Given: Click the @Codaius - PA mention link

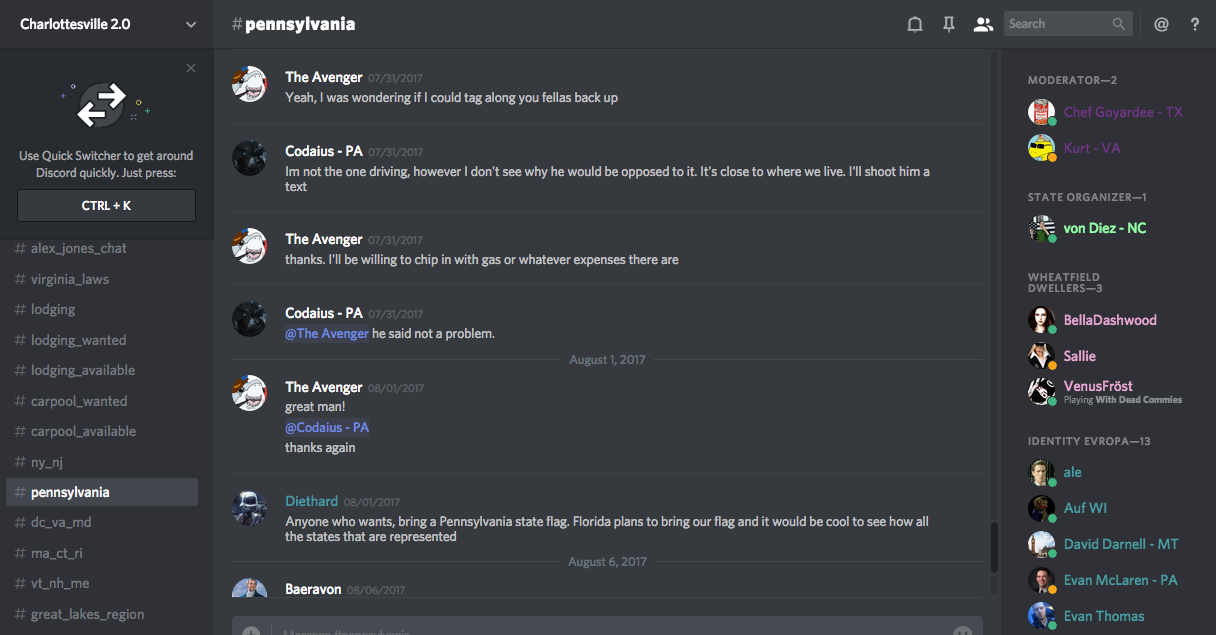Looking at the screenshot, I should click(x=327, y=427).
